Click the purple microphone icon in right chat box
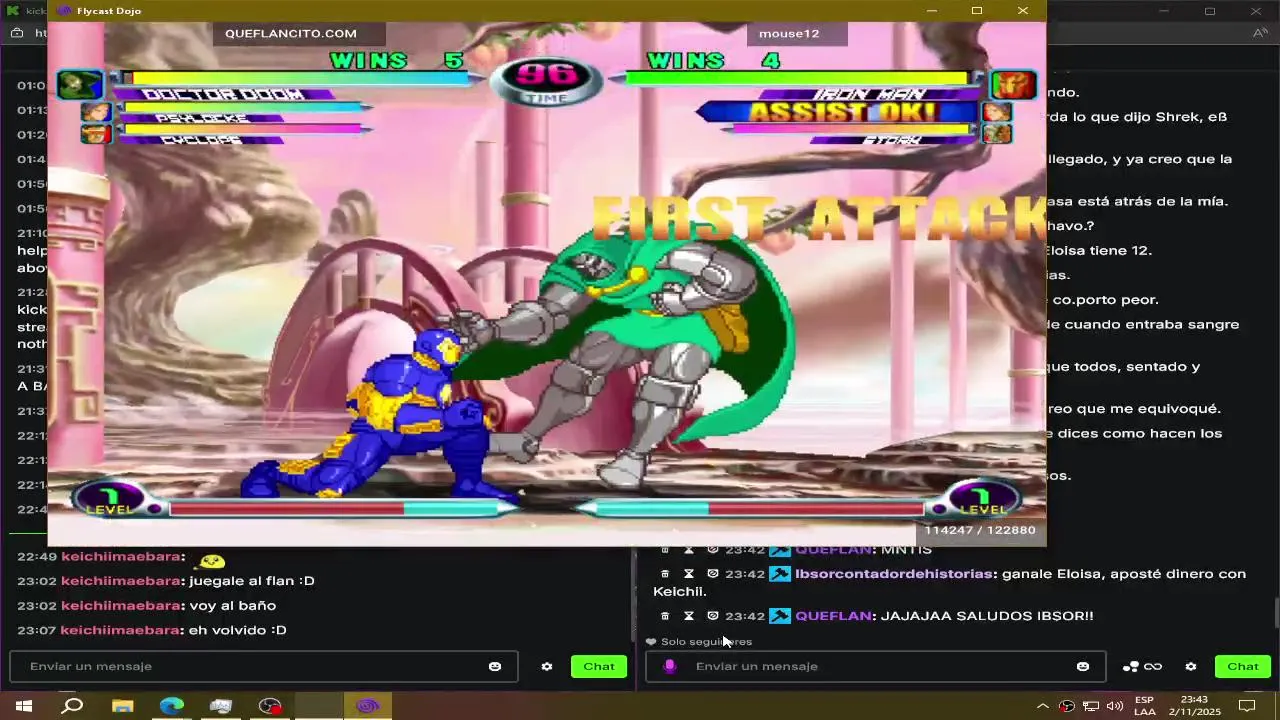This screenshot has width=1280, height=720. [670, 666]
